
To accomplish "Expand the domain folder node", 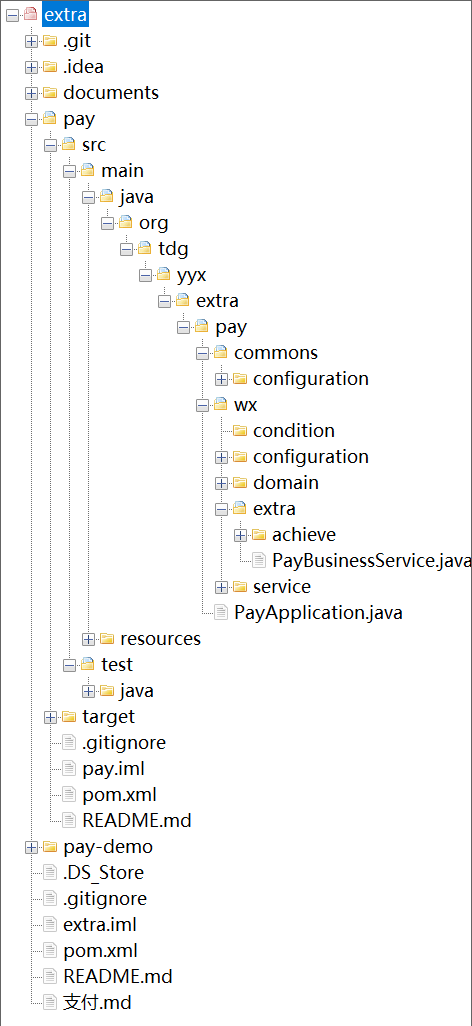I will (221, 483).
